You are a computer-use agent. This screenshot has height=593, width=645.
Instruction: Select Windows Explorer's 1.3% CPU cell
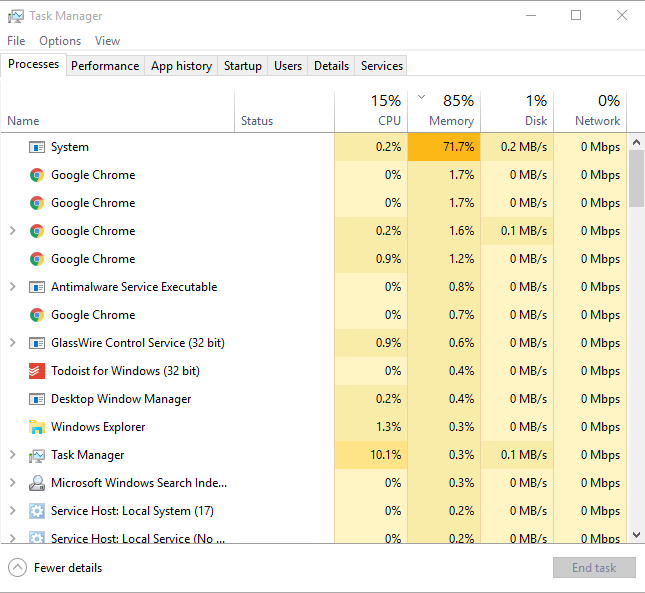click(x=371, y=427)
